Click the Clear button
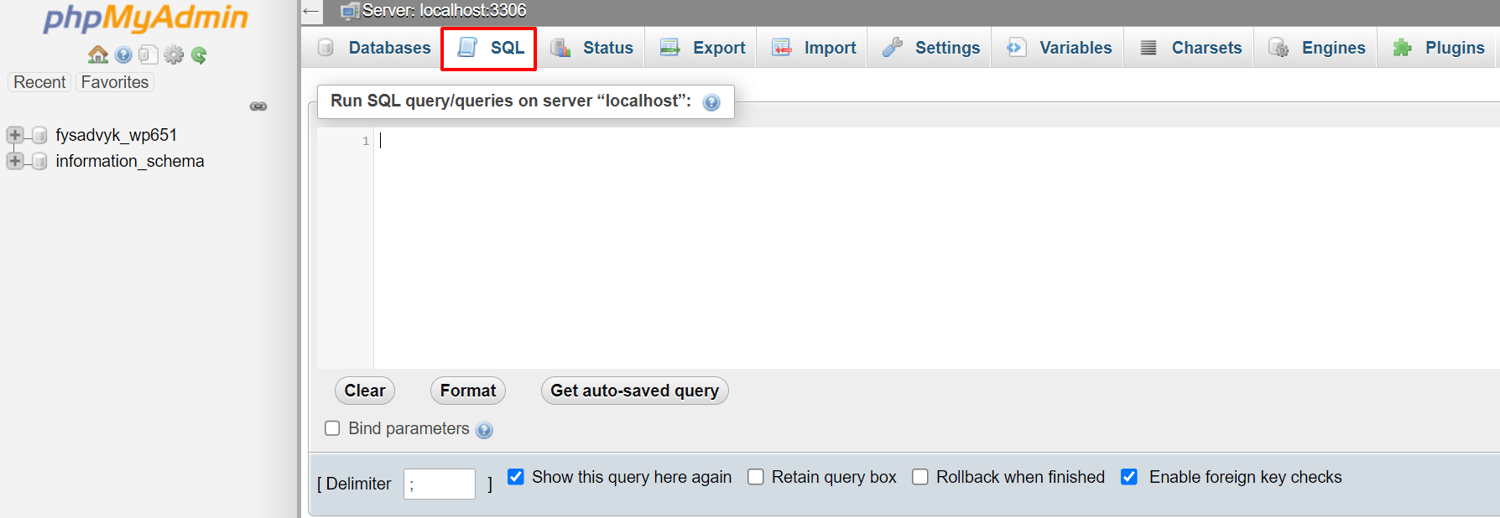Viewport: 1500px width, 518px height. point(365,391)
